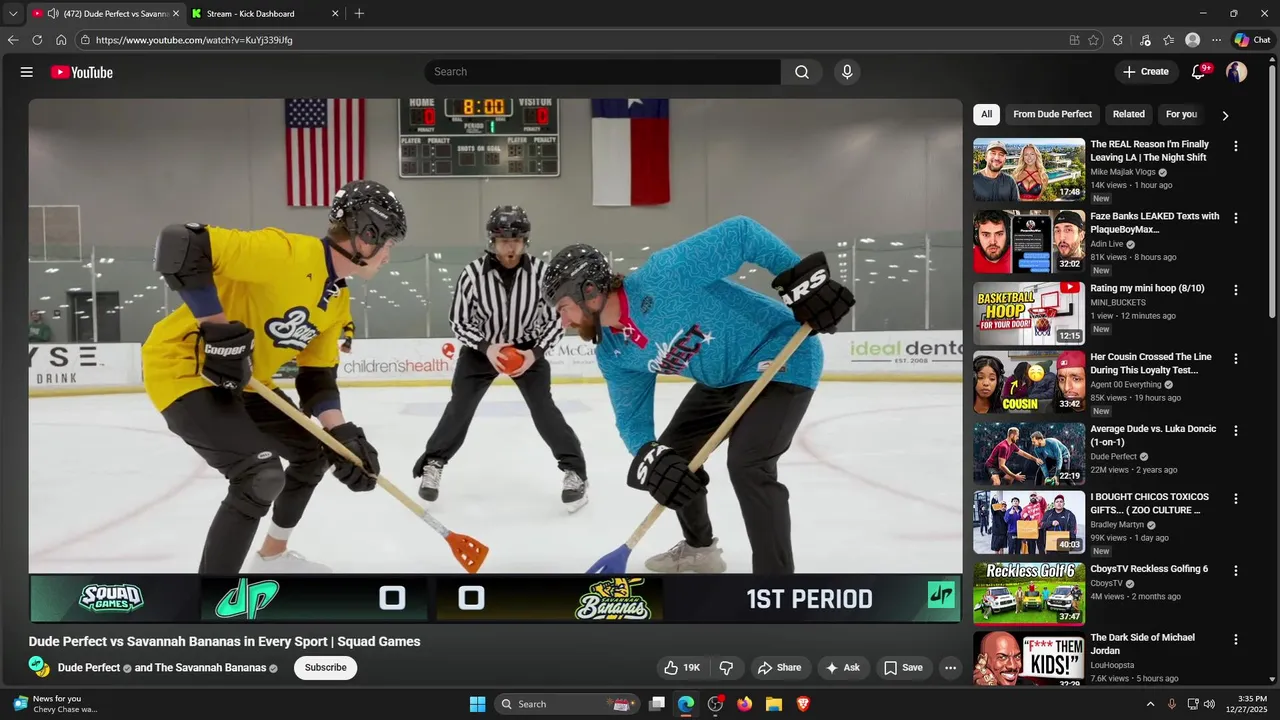Screen dimensions: 1280x720
Task: Click inside the YouTube search field
Action: 602,72
